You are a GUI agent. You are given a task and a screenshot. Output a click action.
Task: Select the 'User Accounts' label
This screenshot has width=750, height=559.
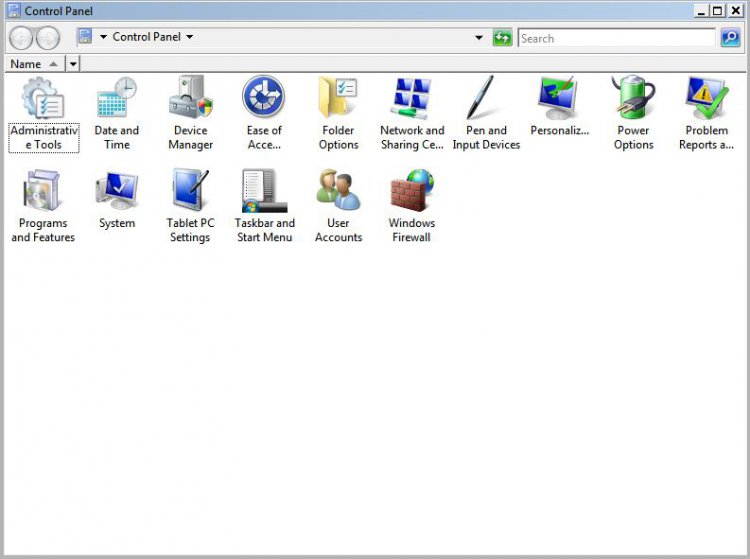coord(338,230)
